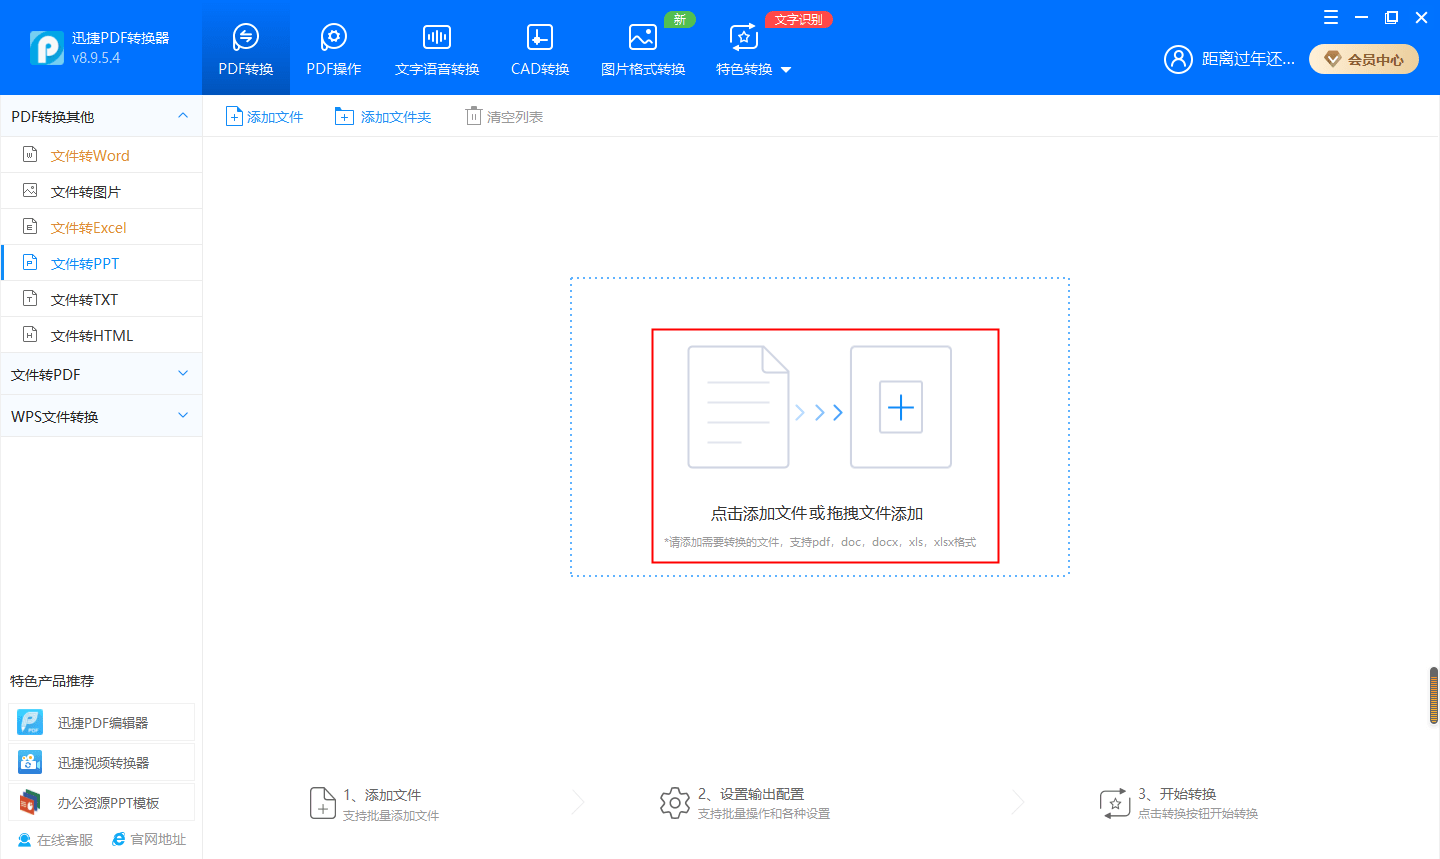The width and height of the screenshot is (1440, 859).
Task: Click the vertical scrollbar on right edge
Action: (x=1433, y=696)
